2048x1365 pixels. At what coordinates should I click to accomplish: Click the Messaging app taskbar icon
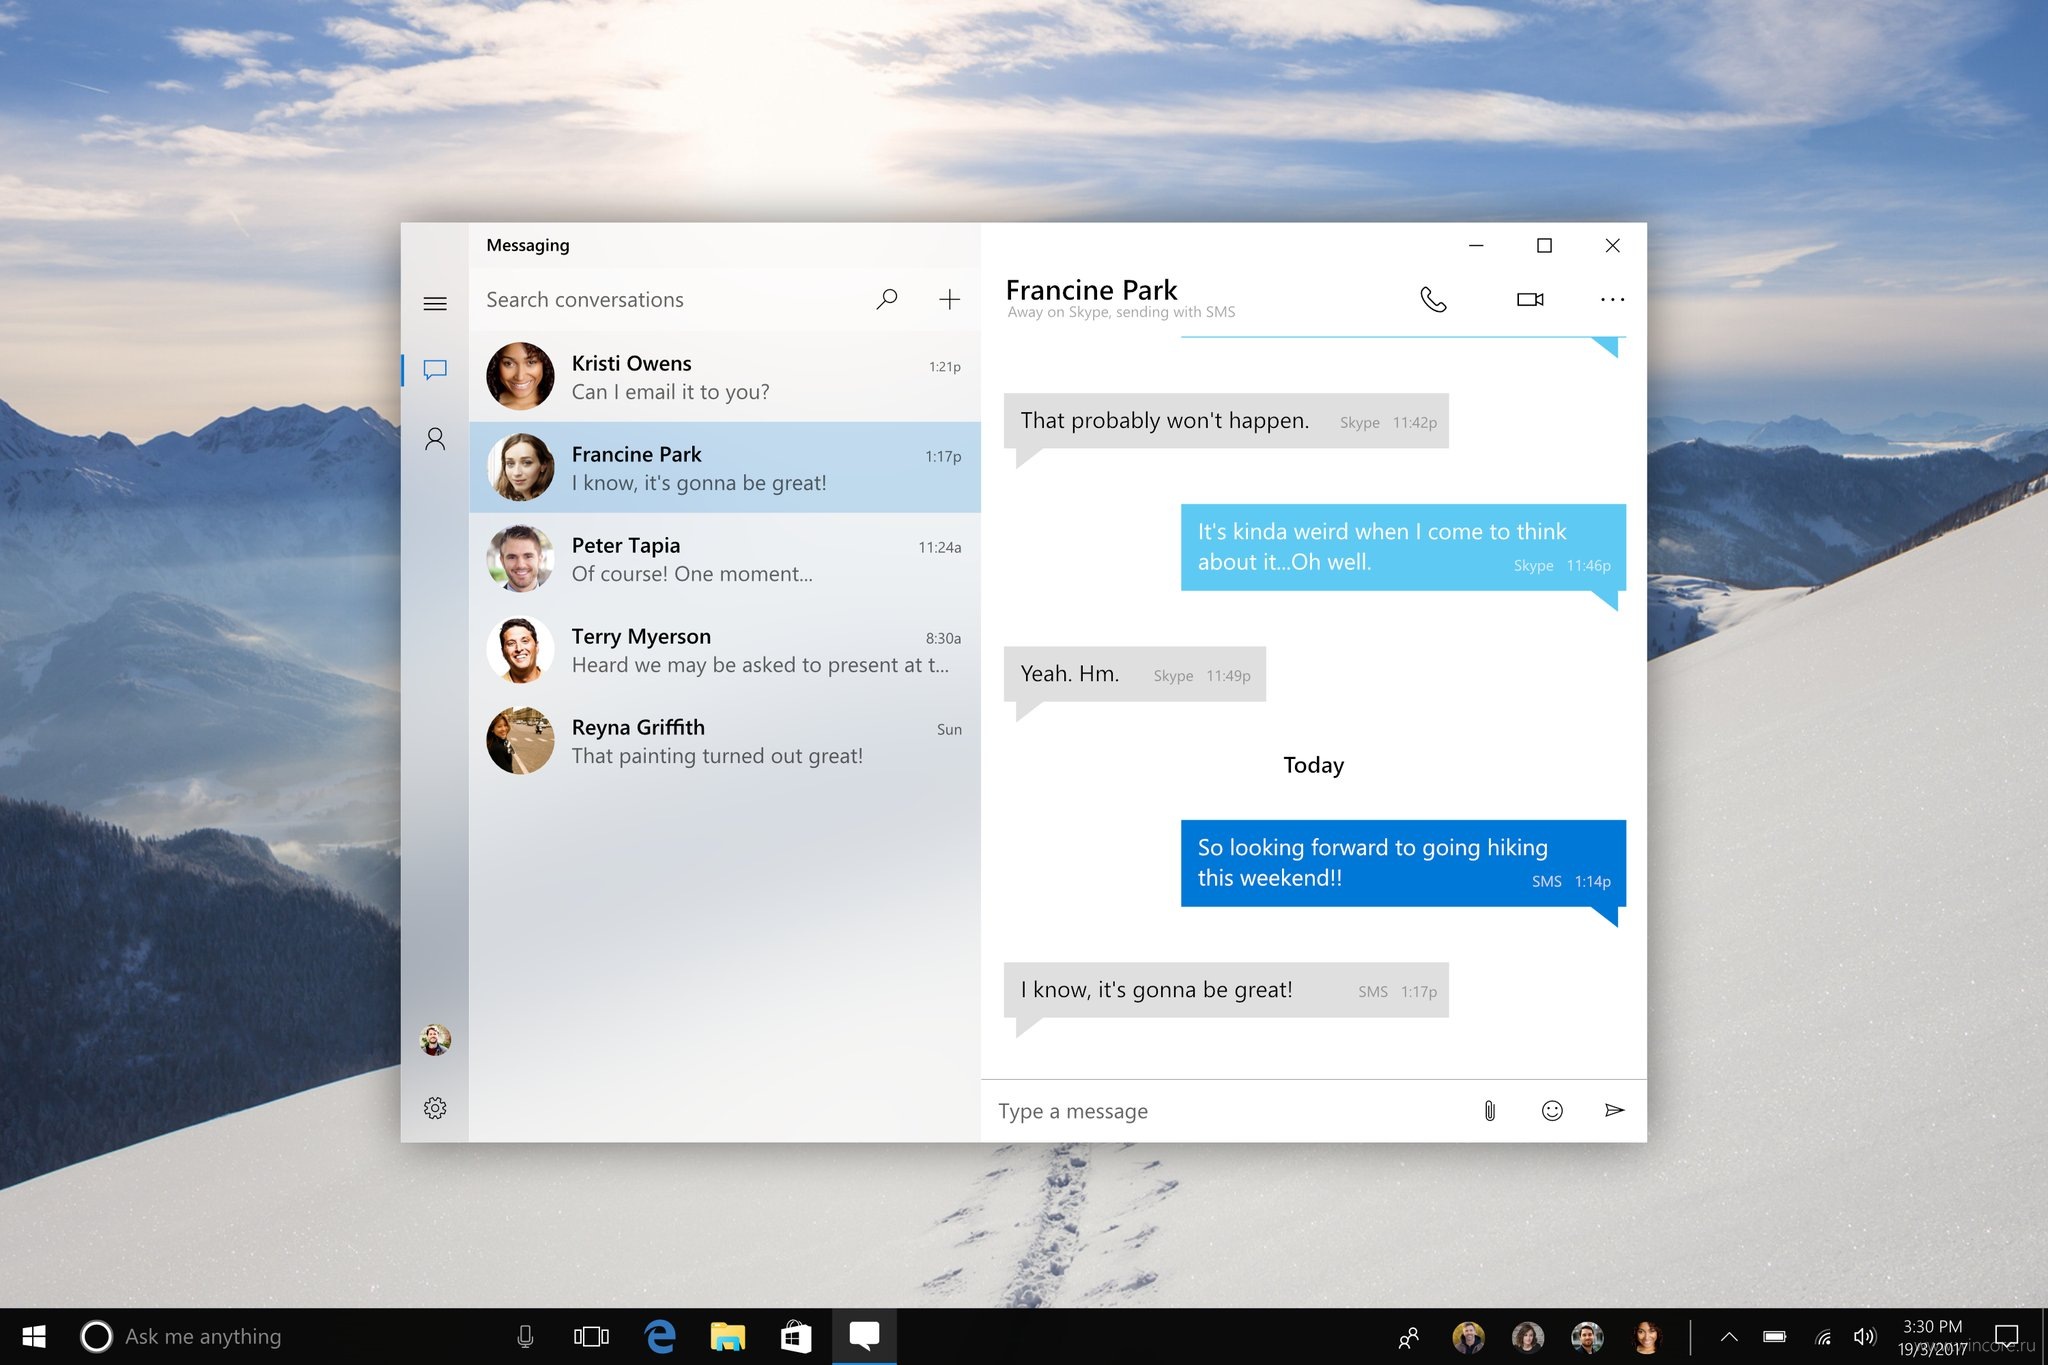tap(864, 1335)
